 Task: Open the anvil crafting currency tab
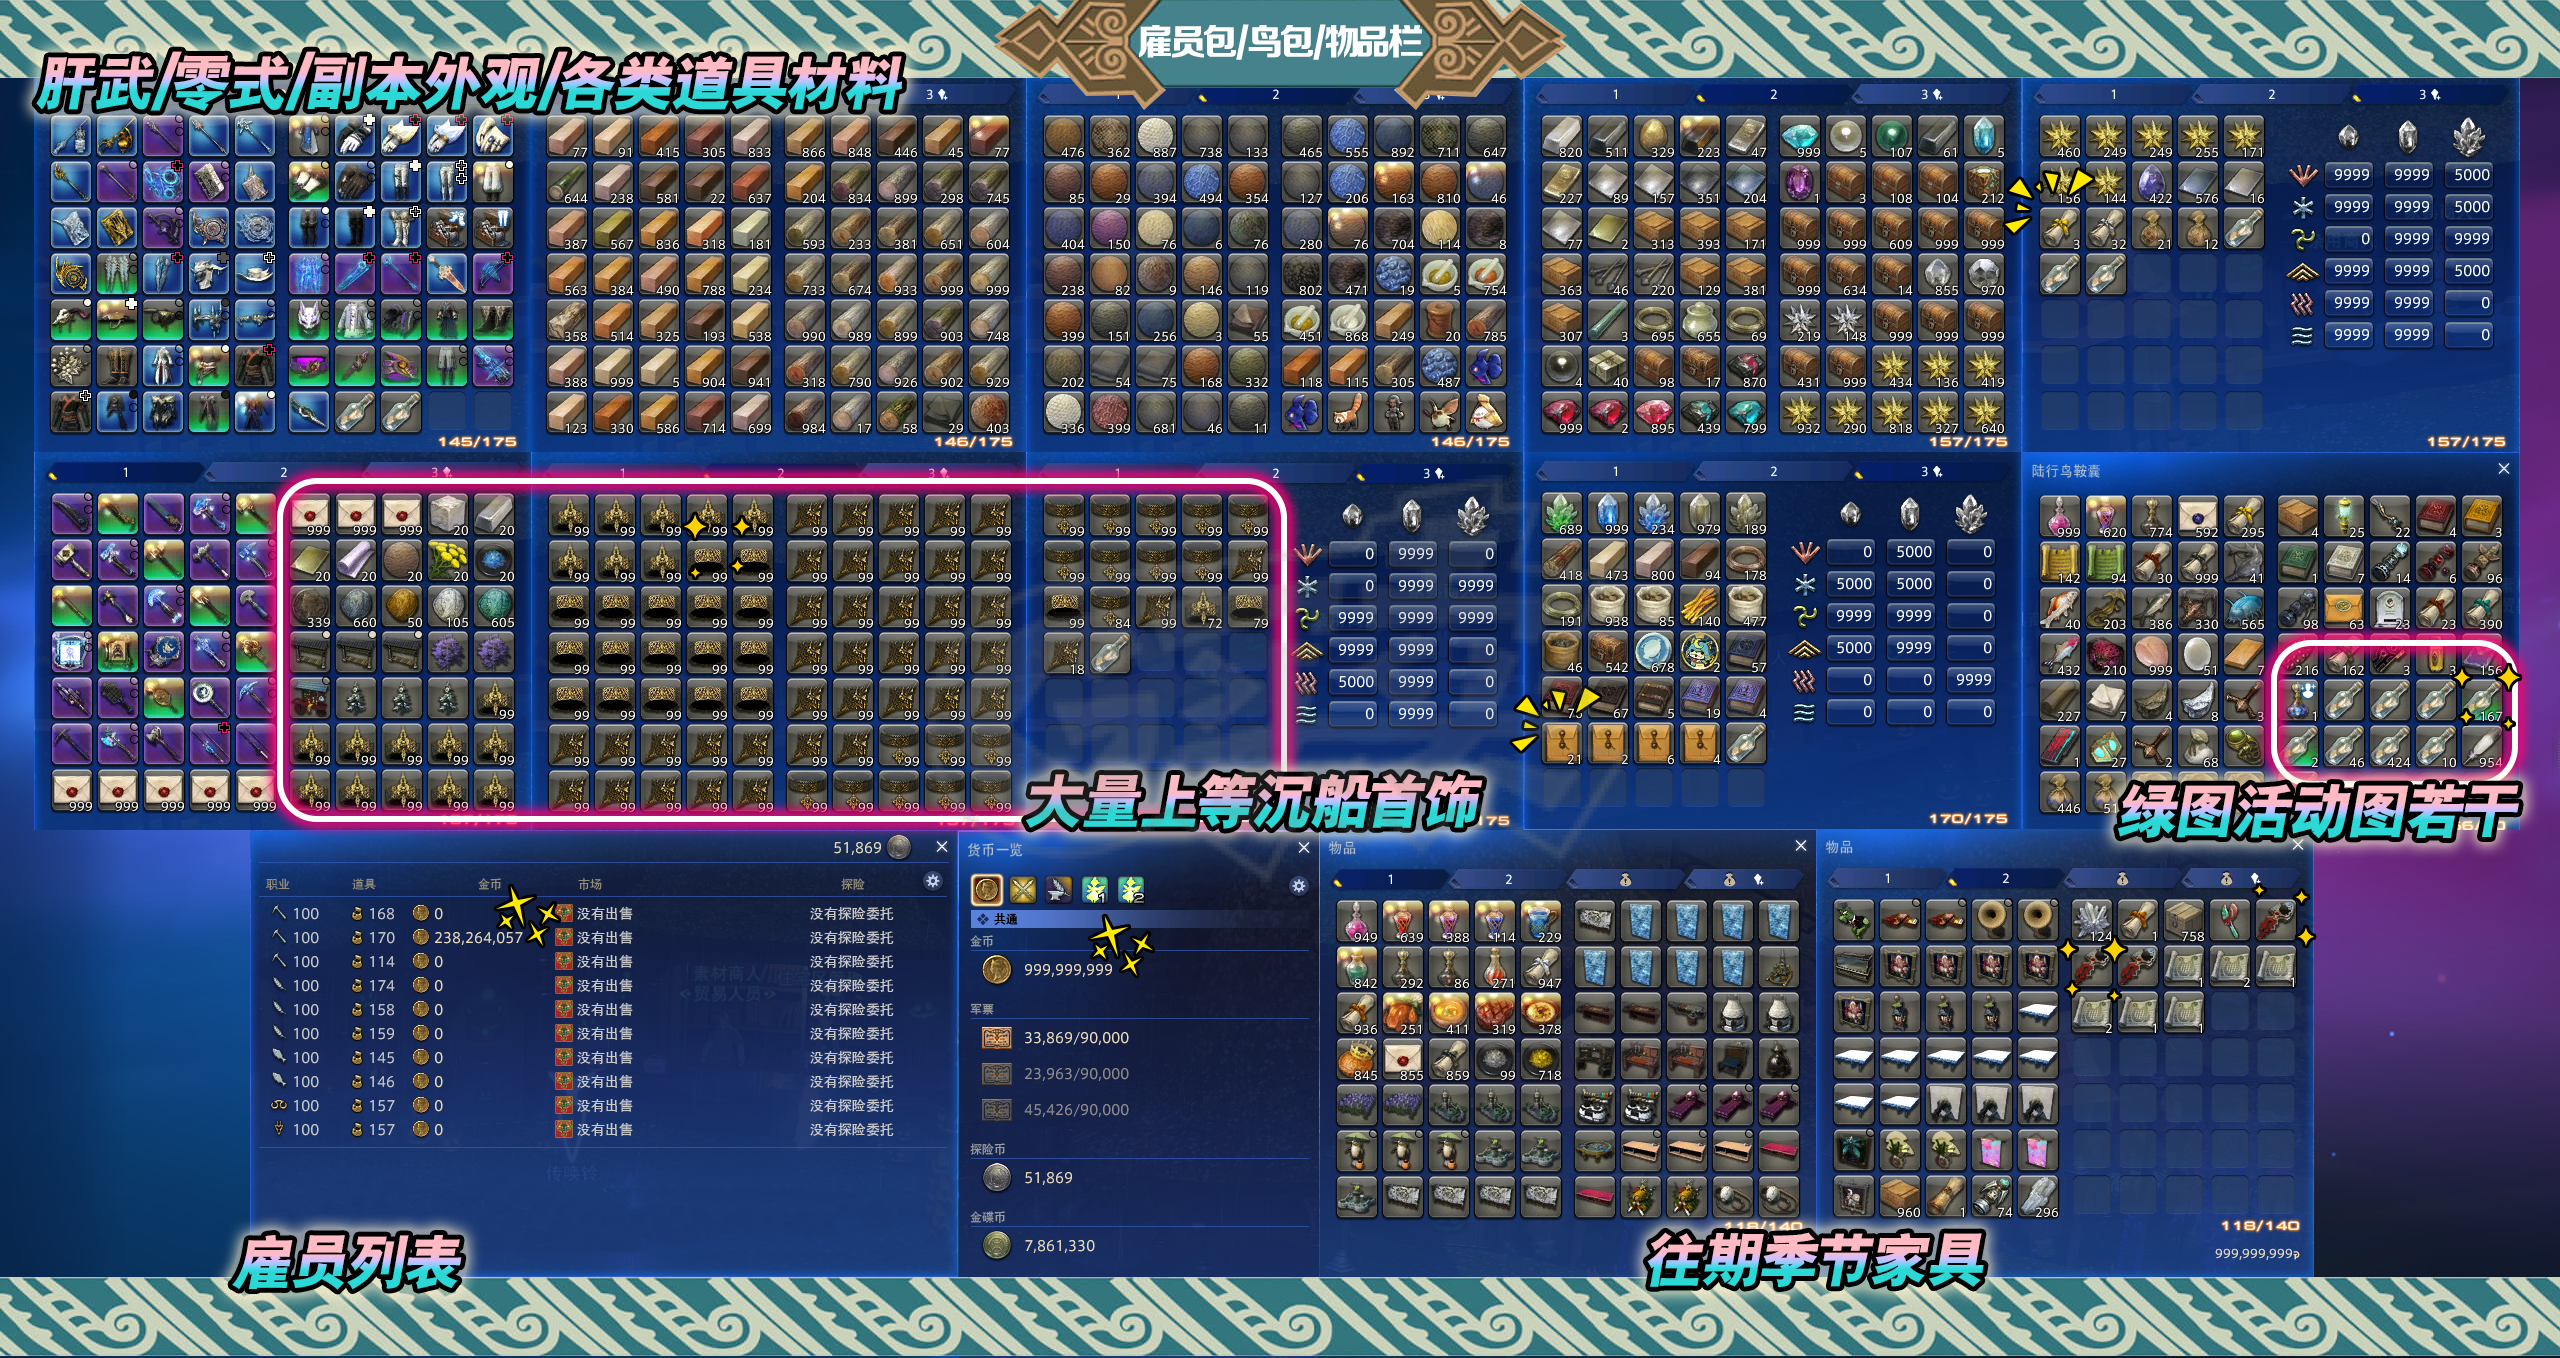(1058, 889)
